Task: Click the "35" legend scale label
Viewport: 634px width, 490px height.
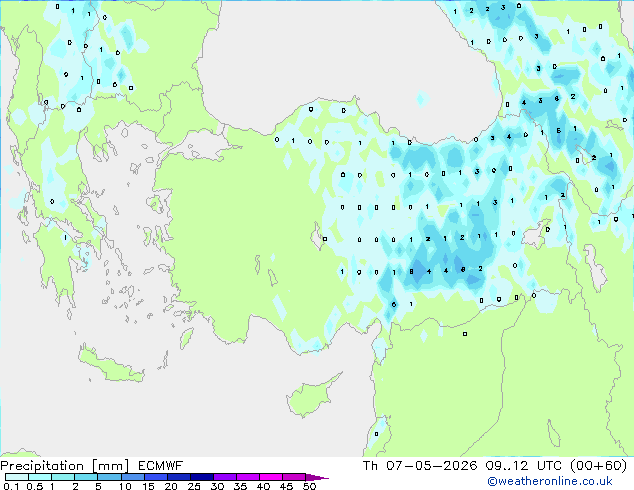Action: [x=240, y=486]
